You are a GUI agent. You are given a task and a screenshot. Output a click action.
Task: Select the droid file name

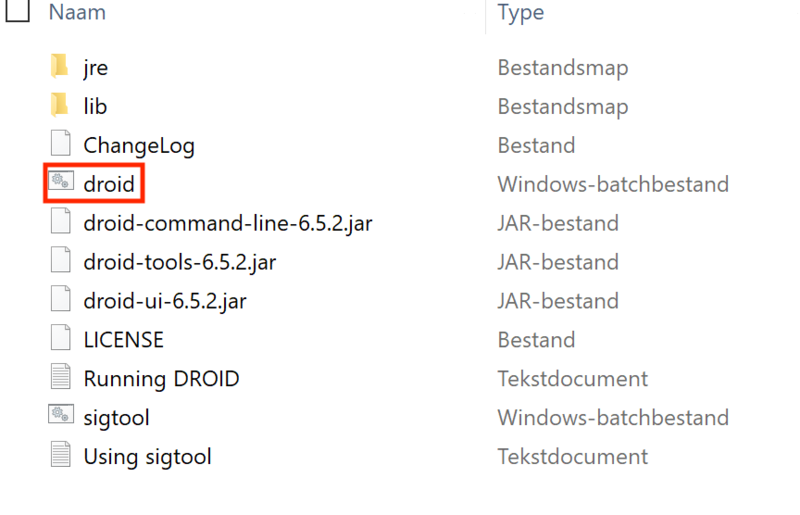[x=109, y=184]
